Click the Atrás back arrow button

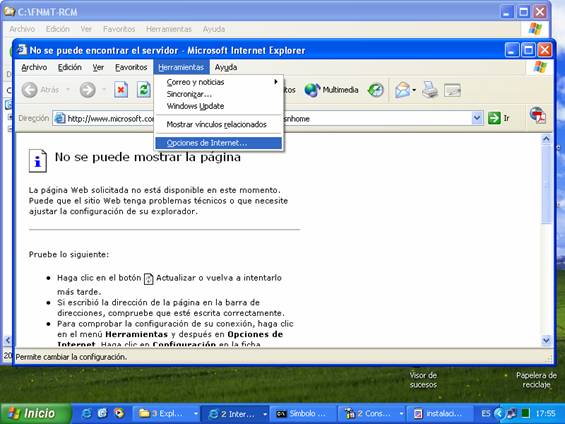pos(30,90)
